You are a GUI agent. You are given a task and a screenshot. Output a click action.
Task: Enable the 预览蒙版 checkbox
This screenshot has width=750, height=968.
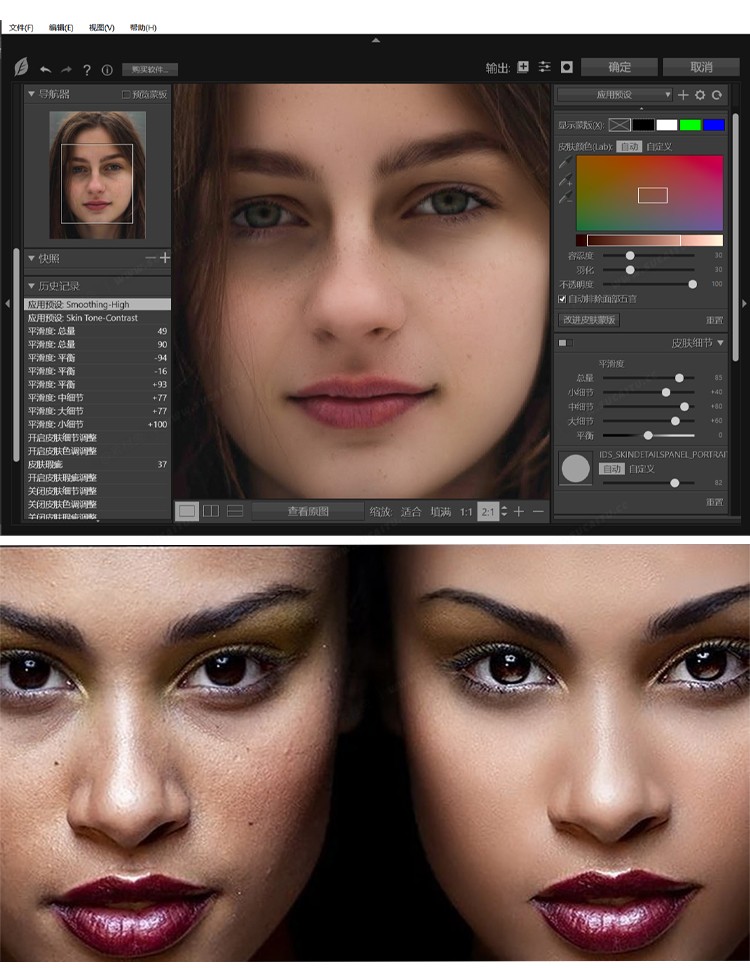[x=126, y=94]
